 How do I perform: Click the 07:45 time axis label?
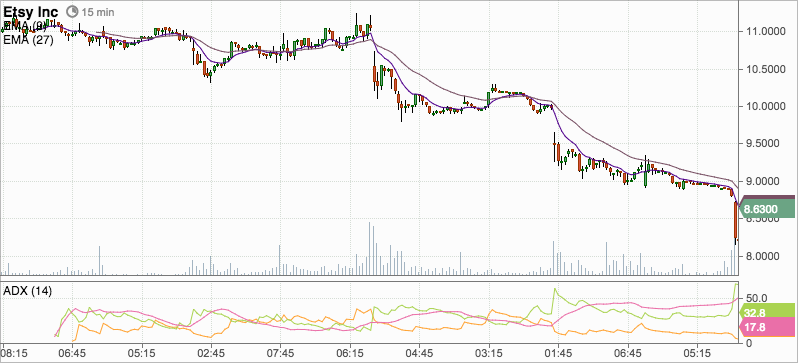click(280, 353)
